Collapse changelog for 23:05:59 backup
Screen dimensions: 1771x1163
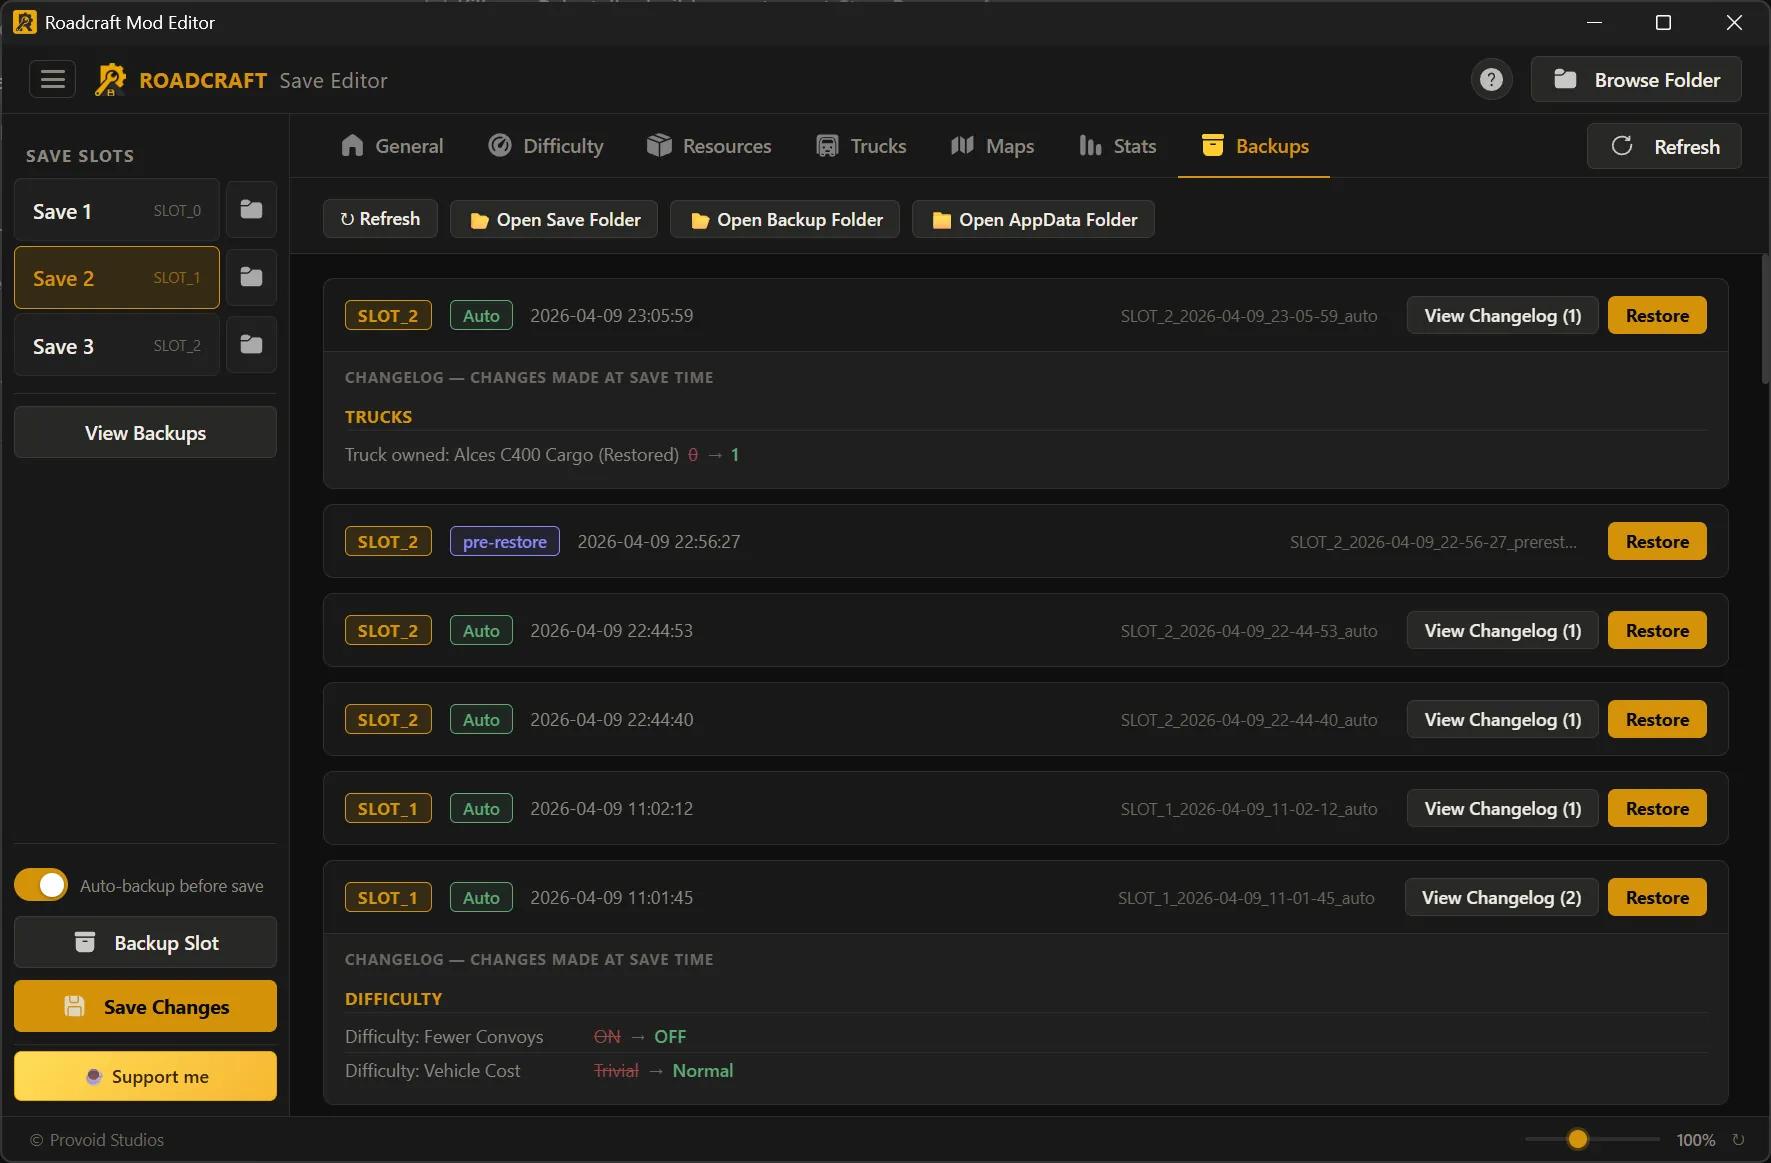click(x=1502, y=315)
